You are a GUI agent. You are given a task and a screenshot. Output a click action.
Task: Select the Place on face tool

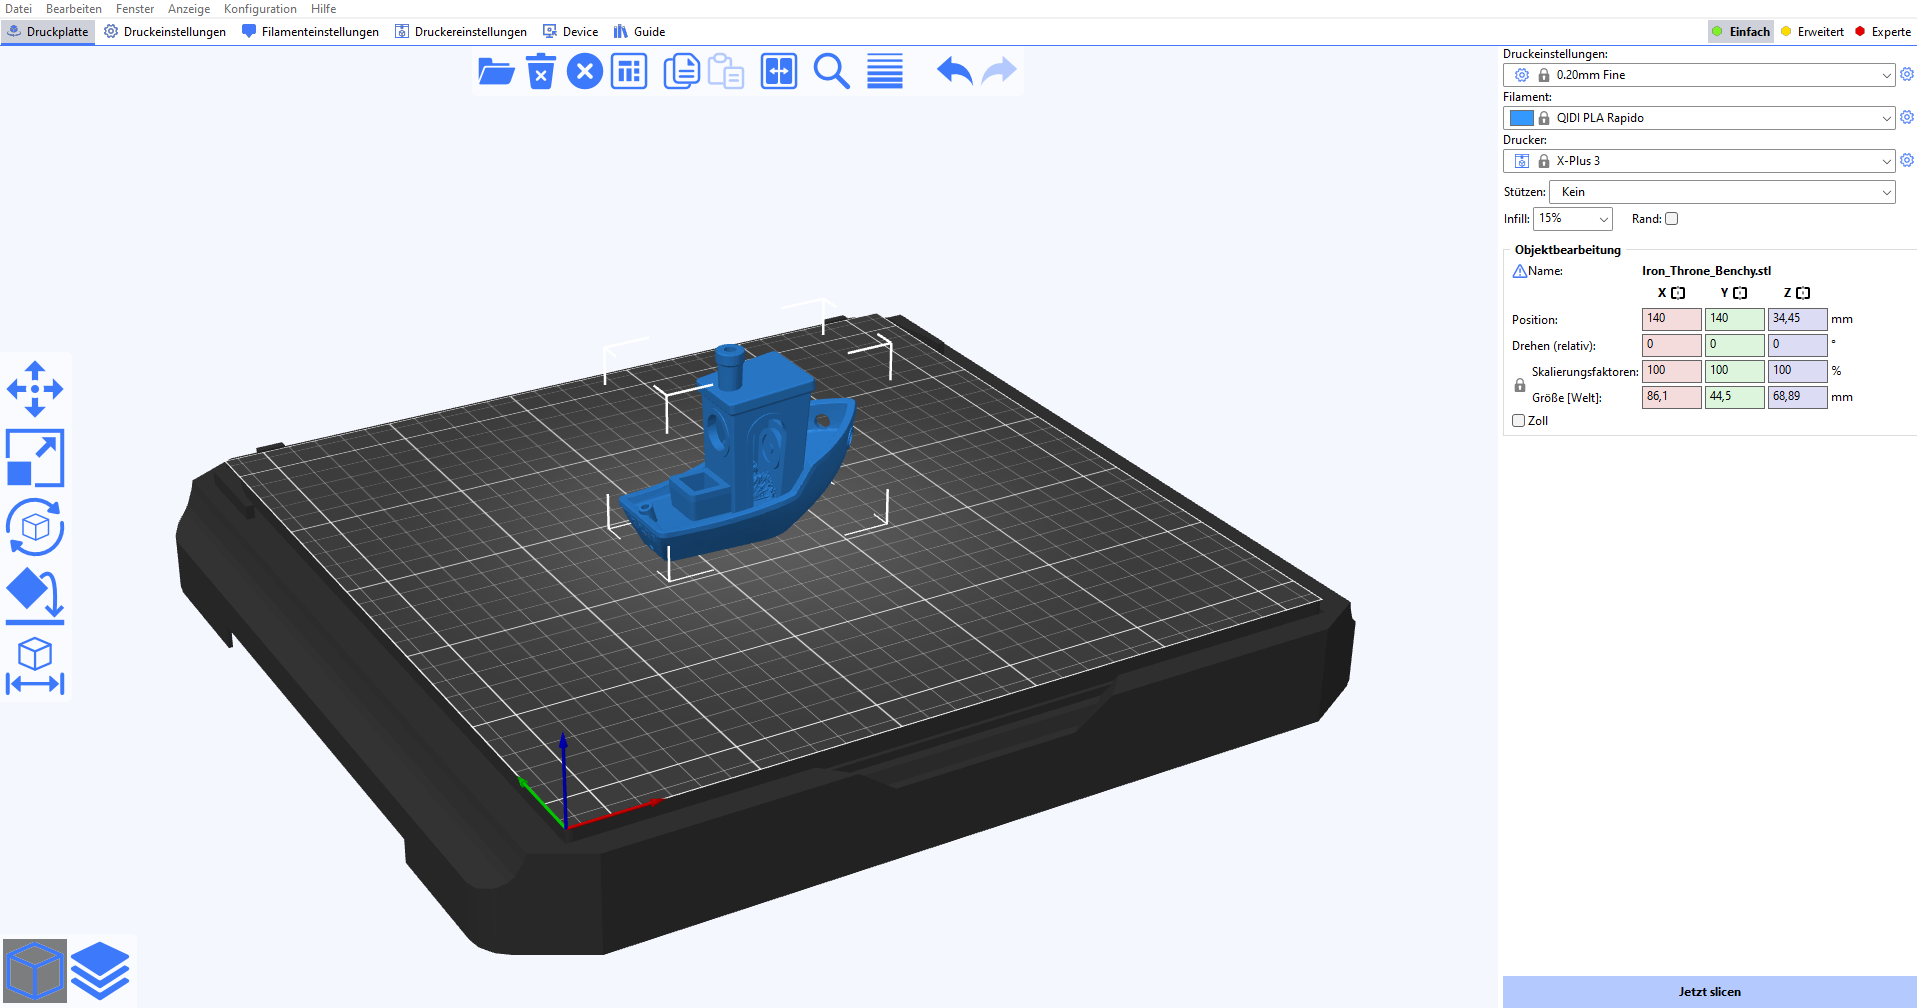35,596
